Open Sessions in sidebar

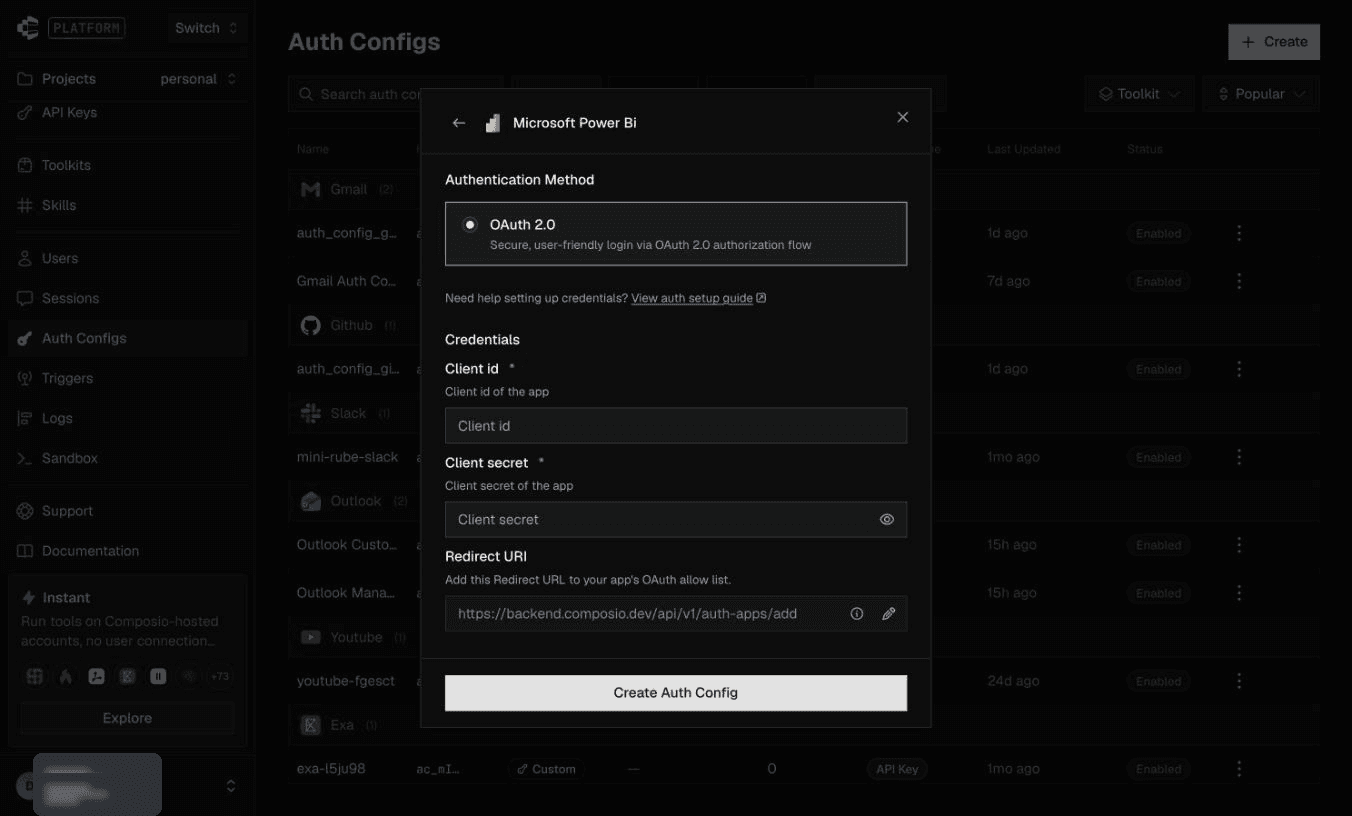pos(126,298)
